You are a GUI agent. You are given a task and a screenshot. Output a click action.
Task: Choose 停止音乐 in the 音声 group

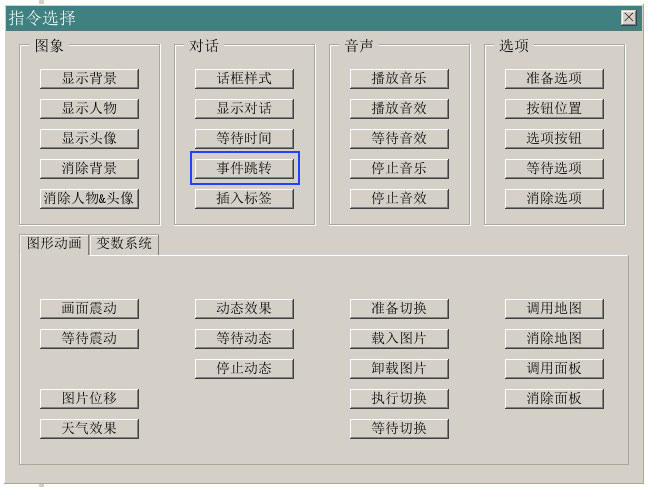point(399,169)
